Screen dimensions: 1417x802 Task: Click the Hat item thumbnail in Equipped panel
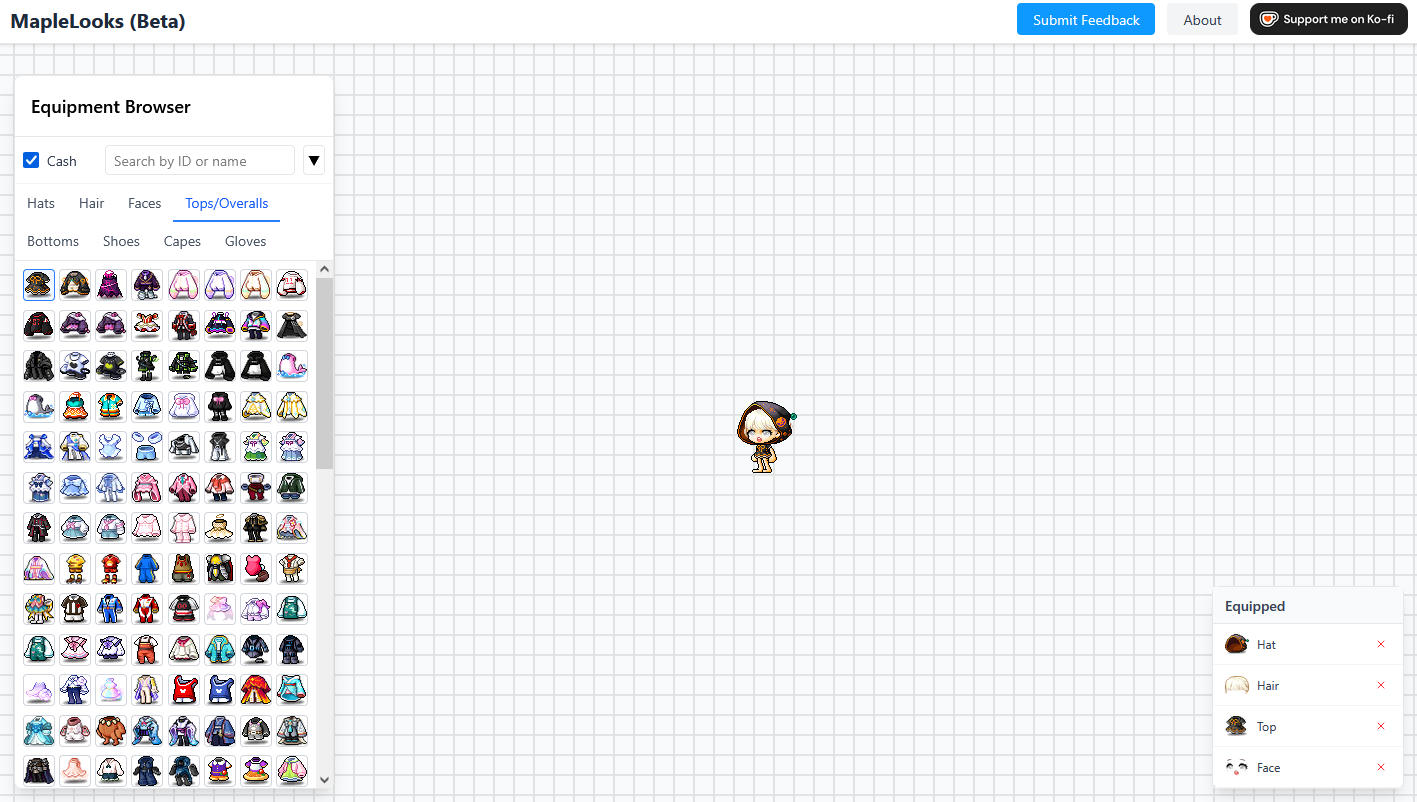pos(1237,644)
